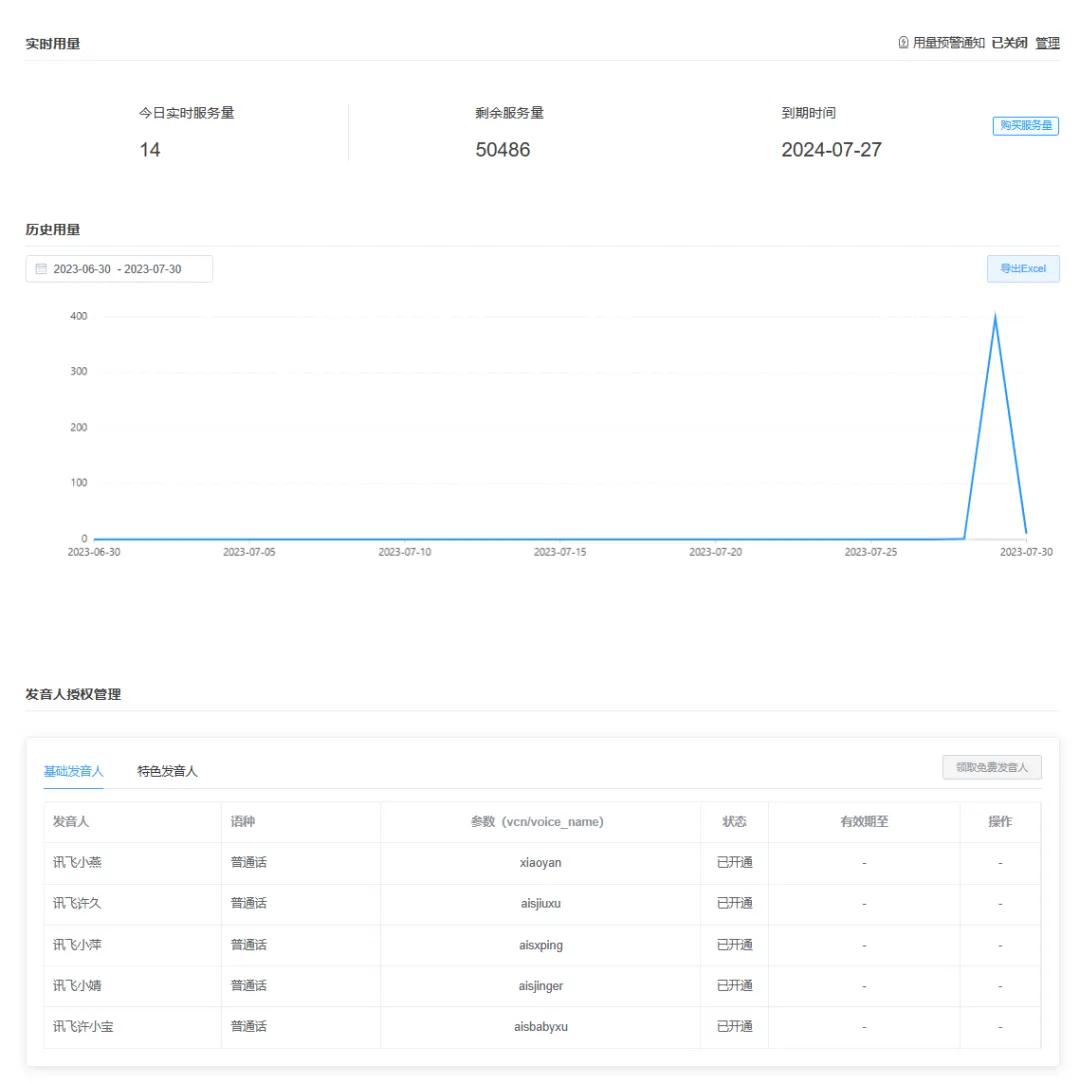The image size is (1080, 1084).
Task: Click the 语种 column header
Action: (243, 821)
